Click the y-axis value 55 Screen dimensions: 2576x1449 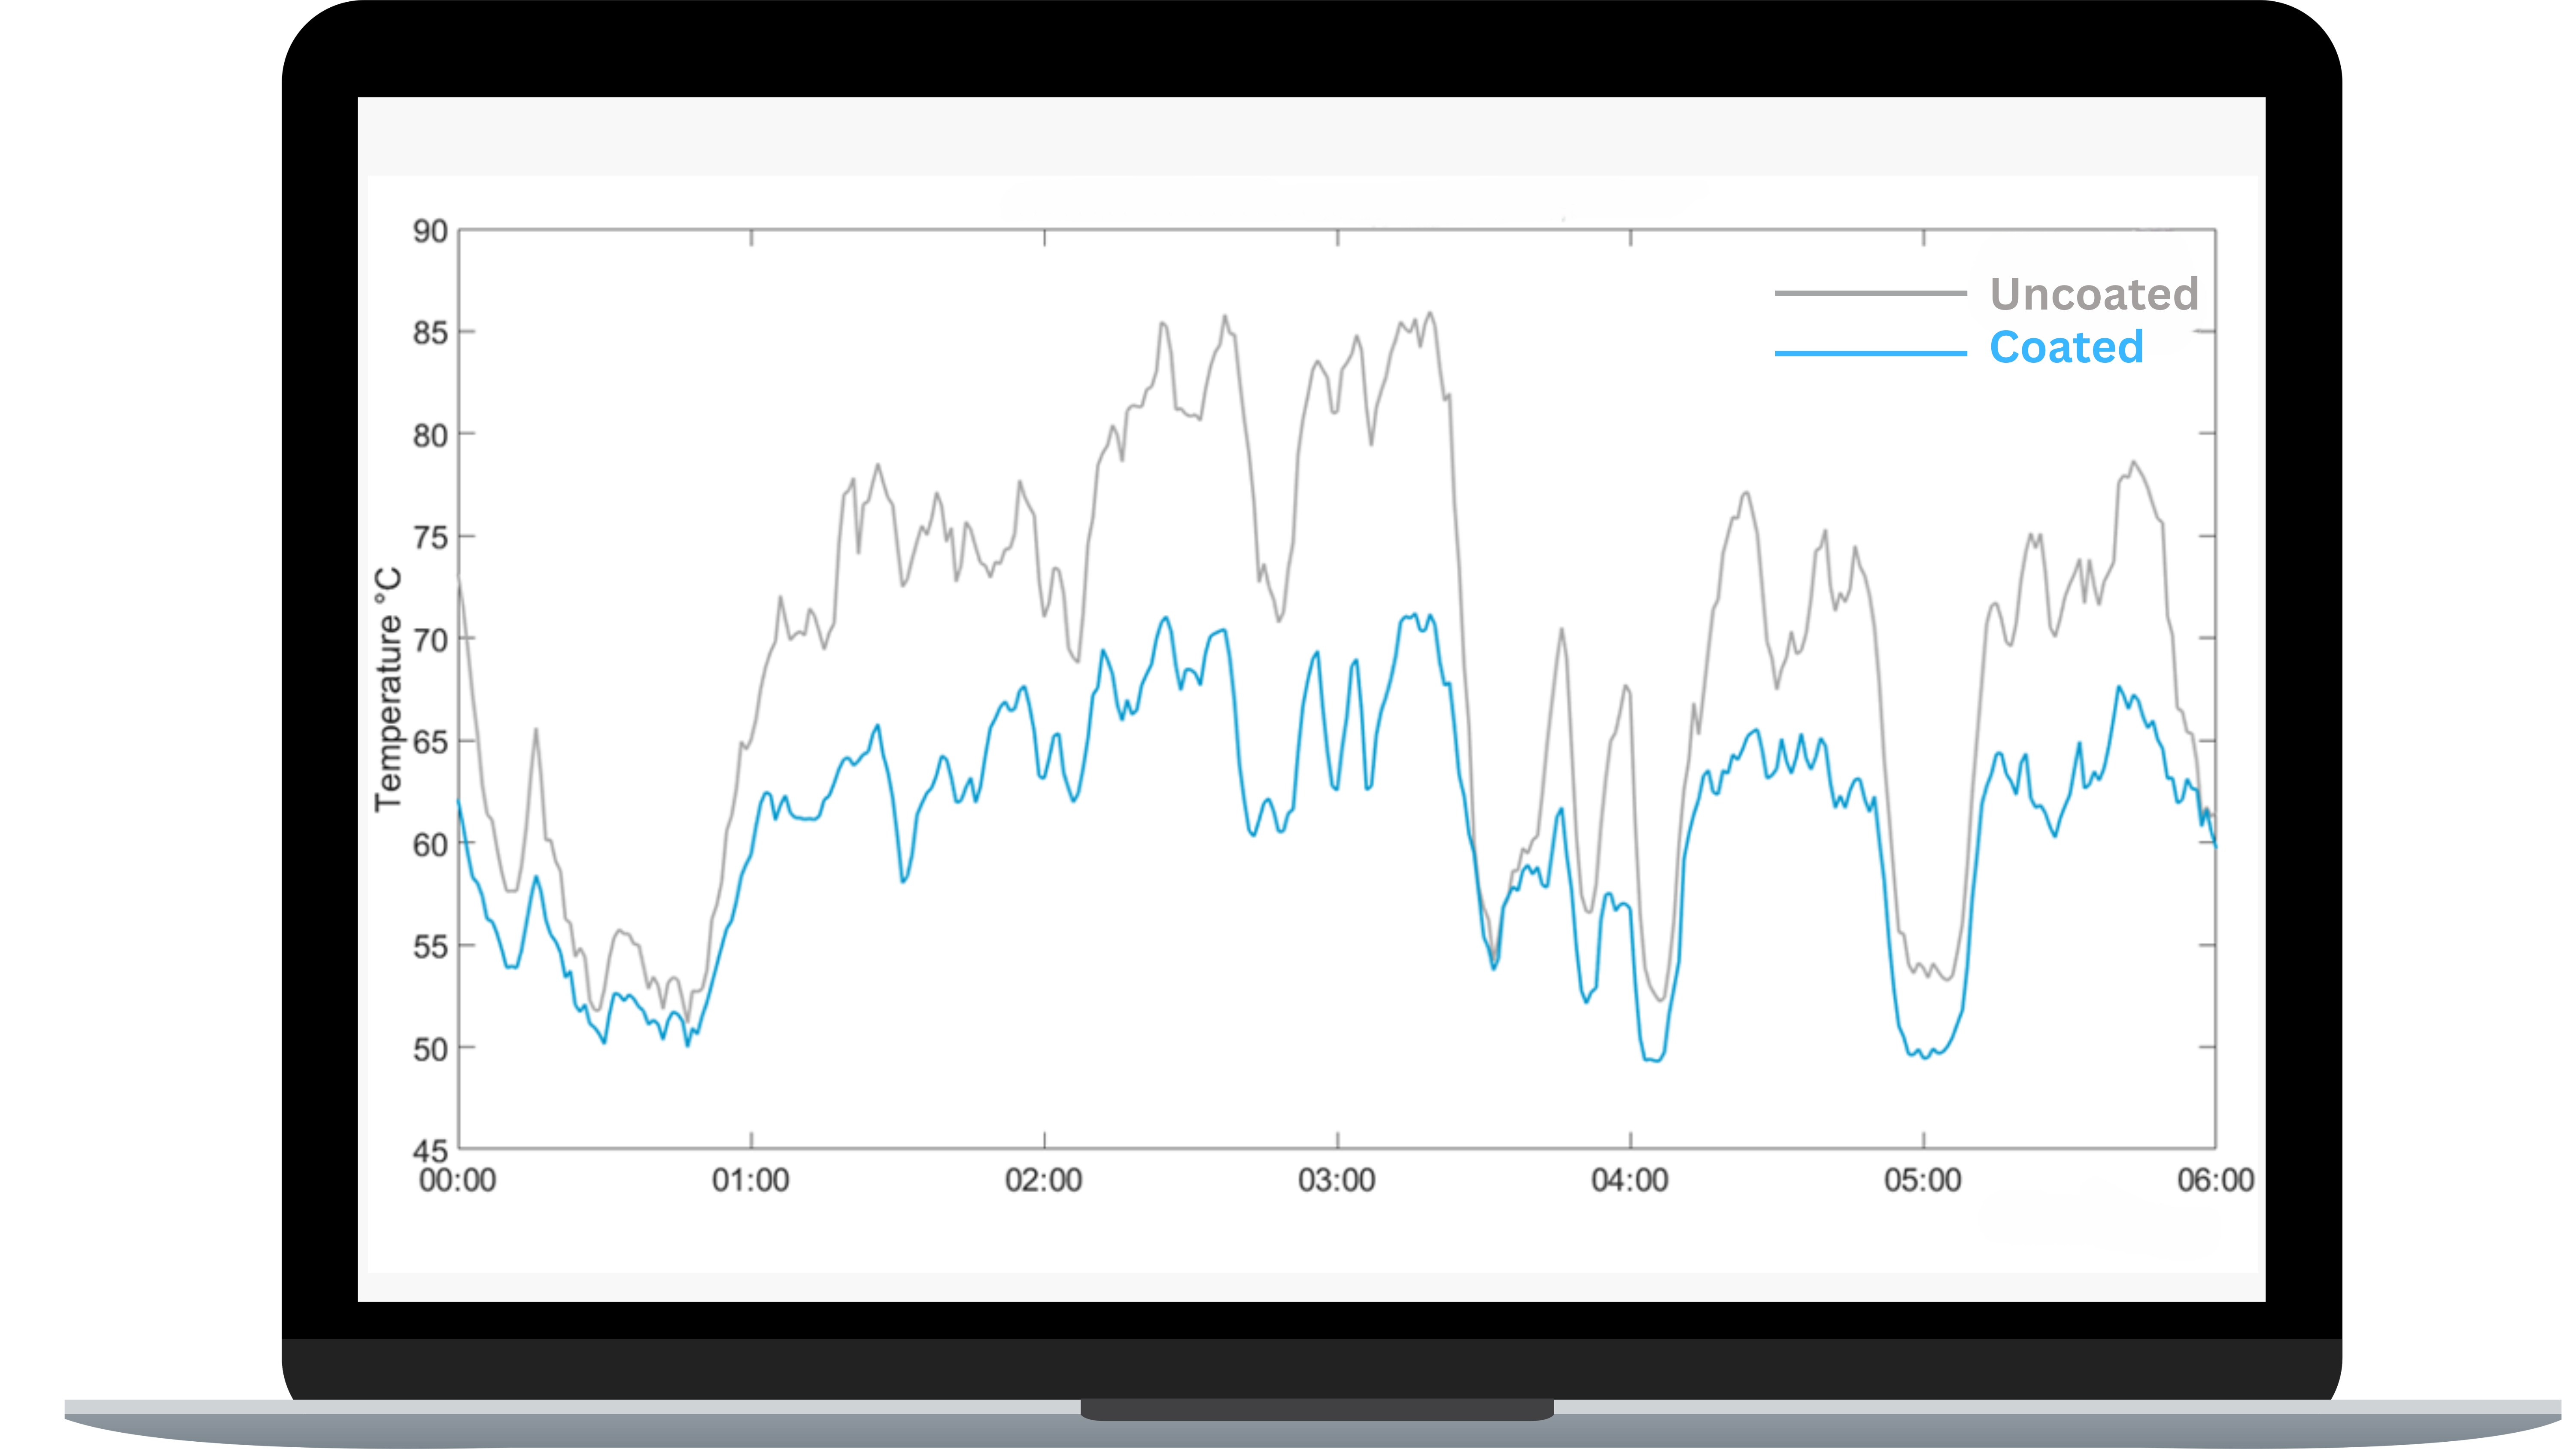point(430,947)
